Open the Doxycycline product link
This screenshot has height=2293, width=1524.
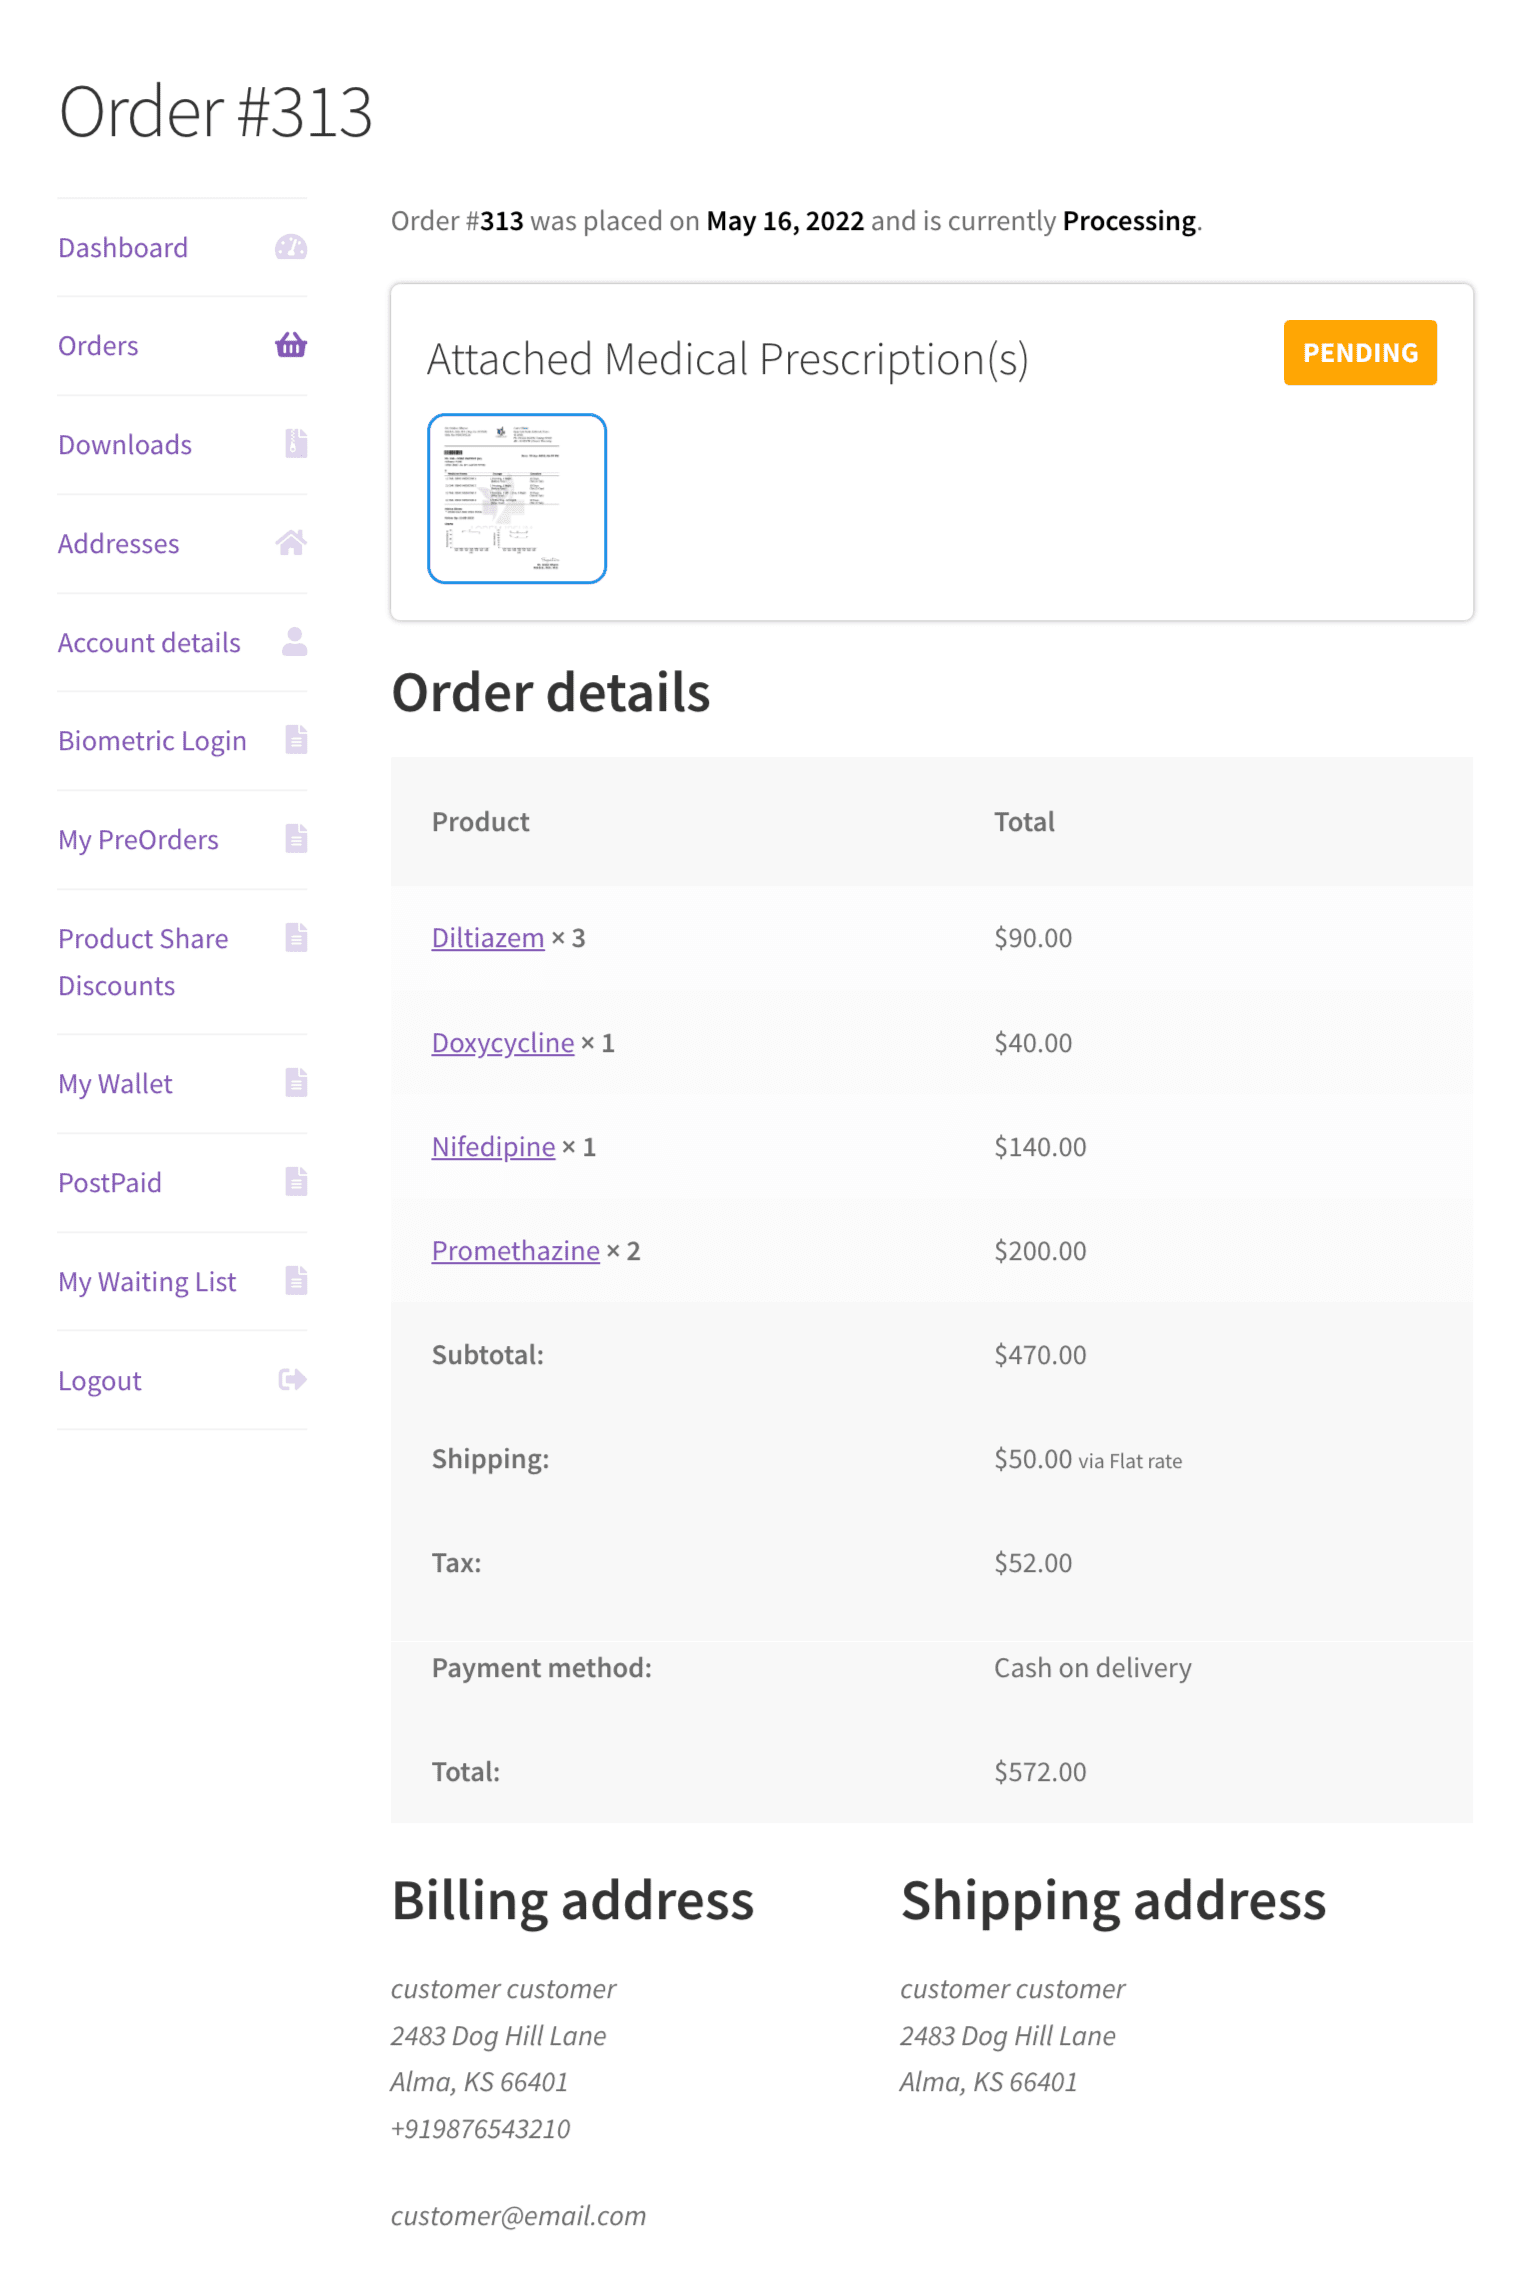[x=503, y=1042]
